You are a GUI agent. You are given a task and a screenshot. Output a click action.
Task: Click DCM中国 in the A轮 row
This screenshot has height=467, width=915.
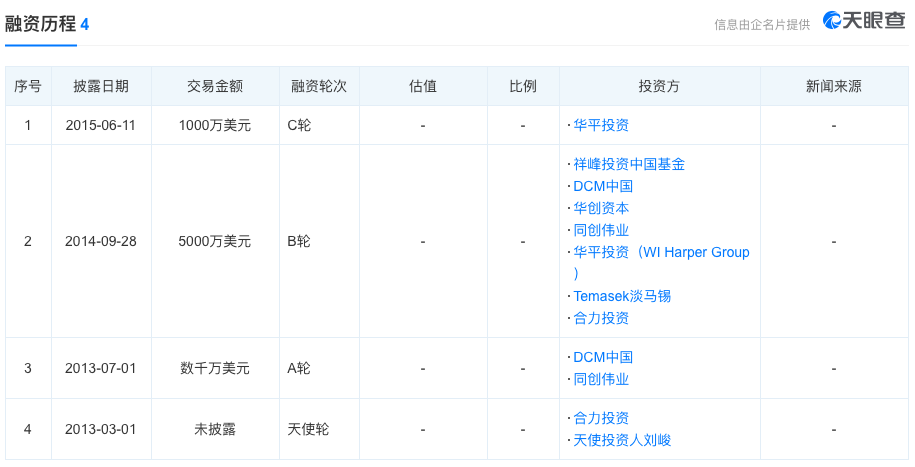tap(603, 357)
